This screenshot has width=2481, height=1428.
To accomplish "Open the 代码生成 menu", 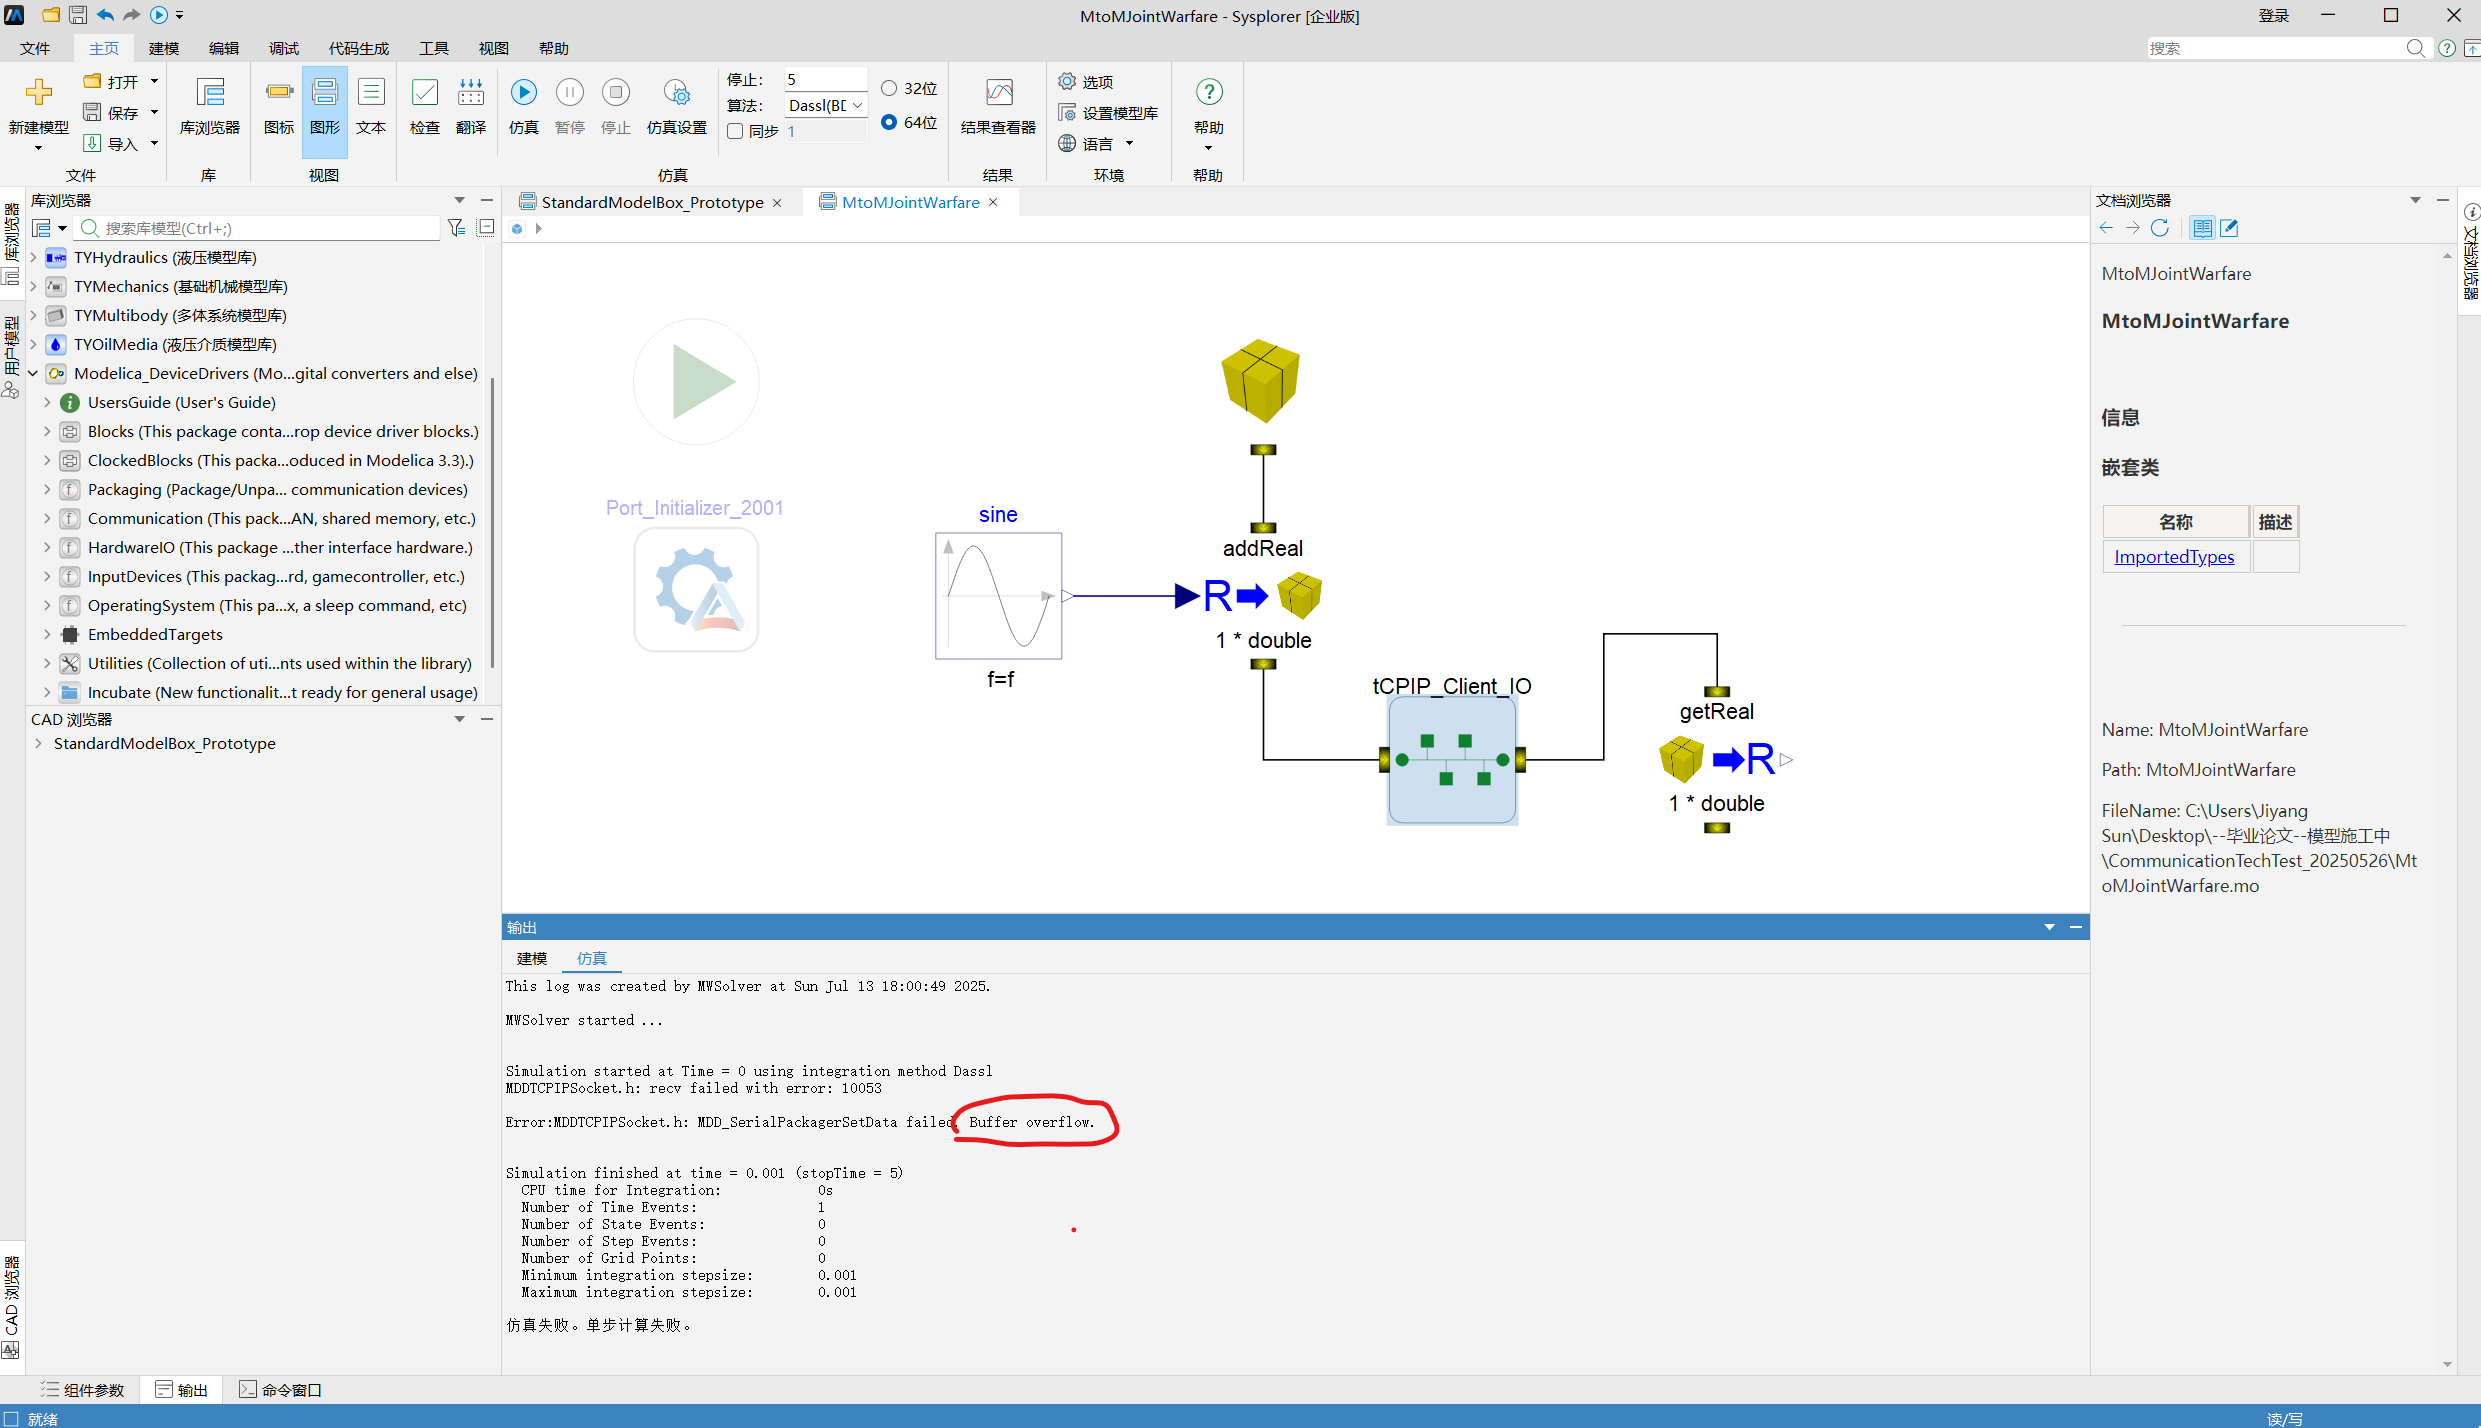I will click(359, 48).
